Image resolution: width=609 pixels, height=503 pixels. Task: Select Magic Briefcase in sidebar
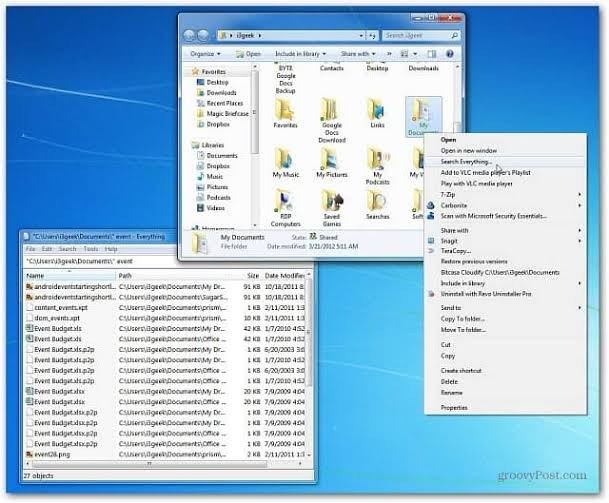[227, 114]
